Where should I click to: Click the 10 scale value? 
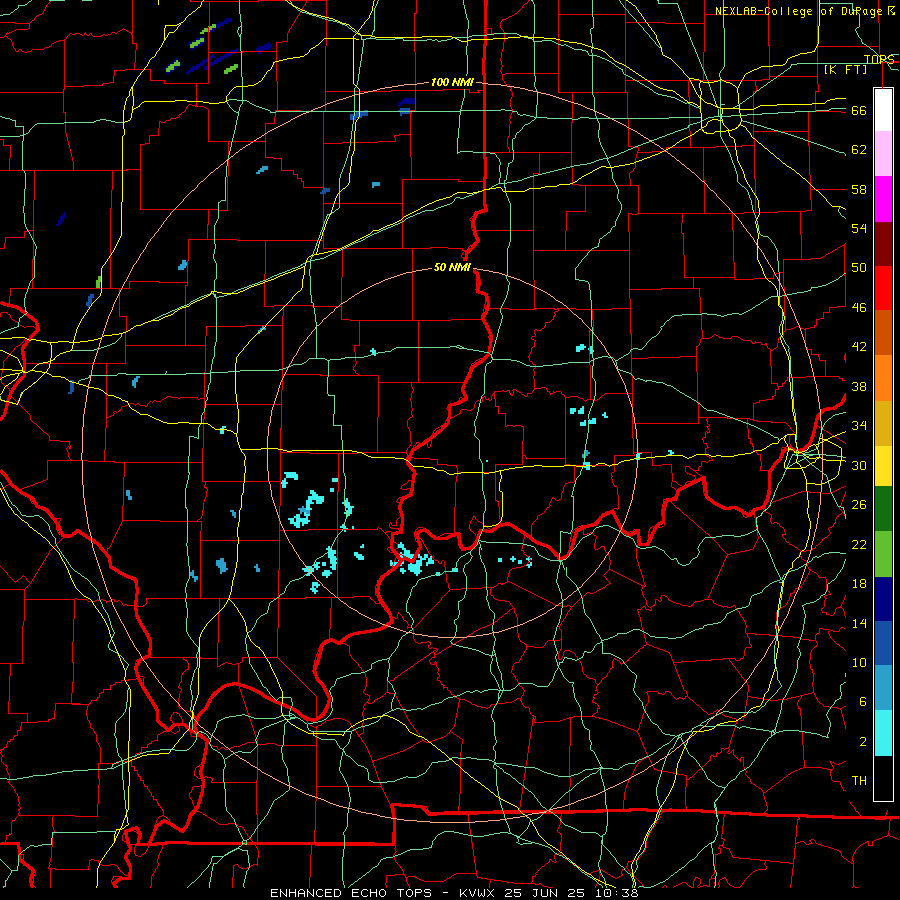point(859,662)
